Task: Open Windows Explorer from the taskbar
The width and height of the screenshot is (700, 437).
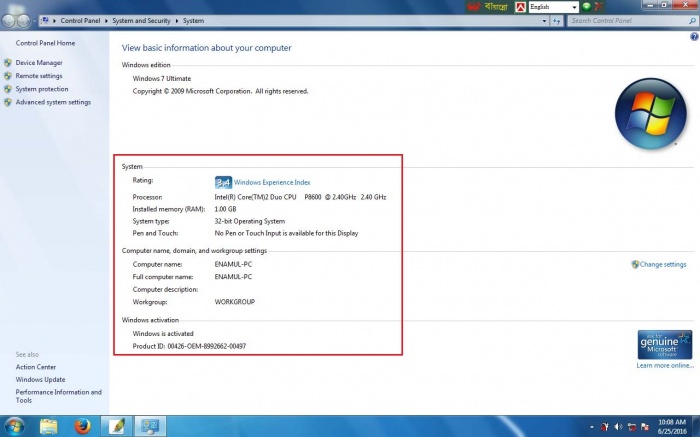Action: [48, 427]
